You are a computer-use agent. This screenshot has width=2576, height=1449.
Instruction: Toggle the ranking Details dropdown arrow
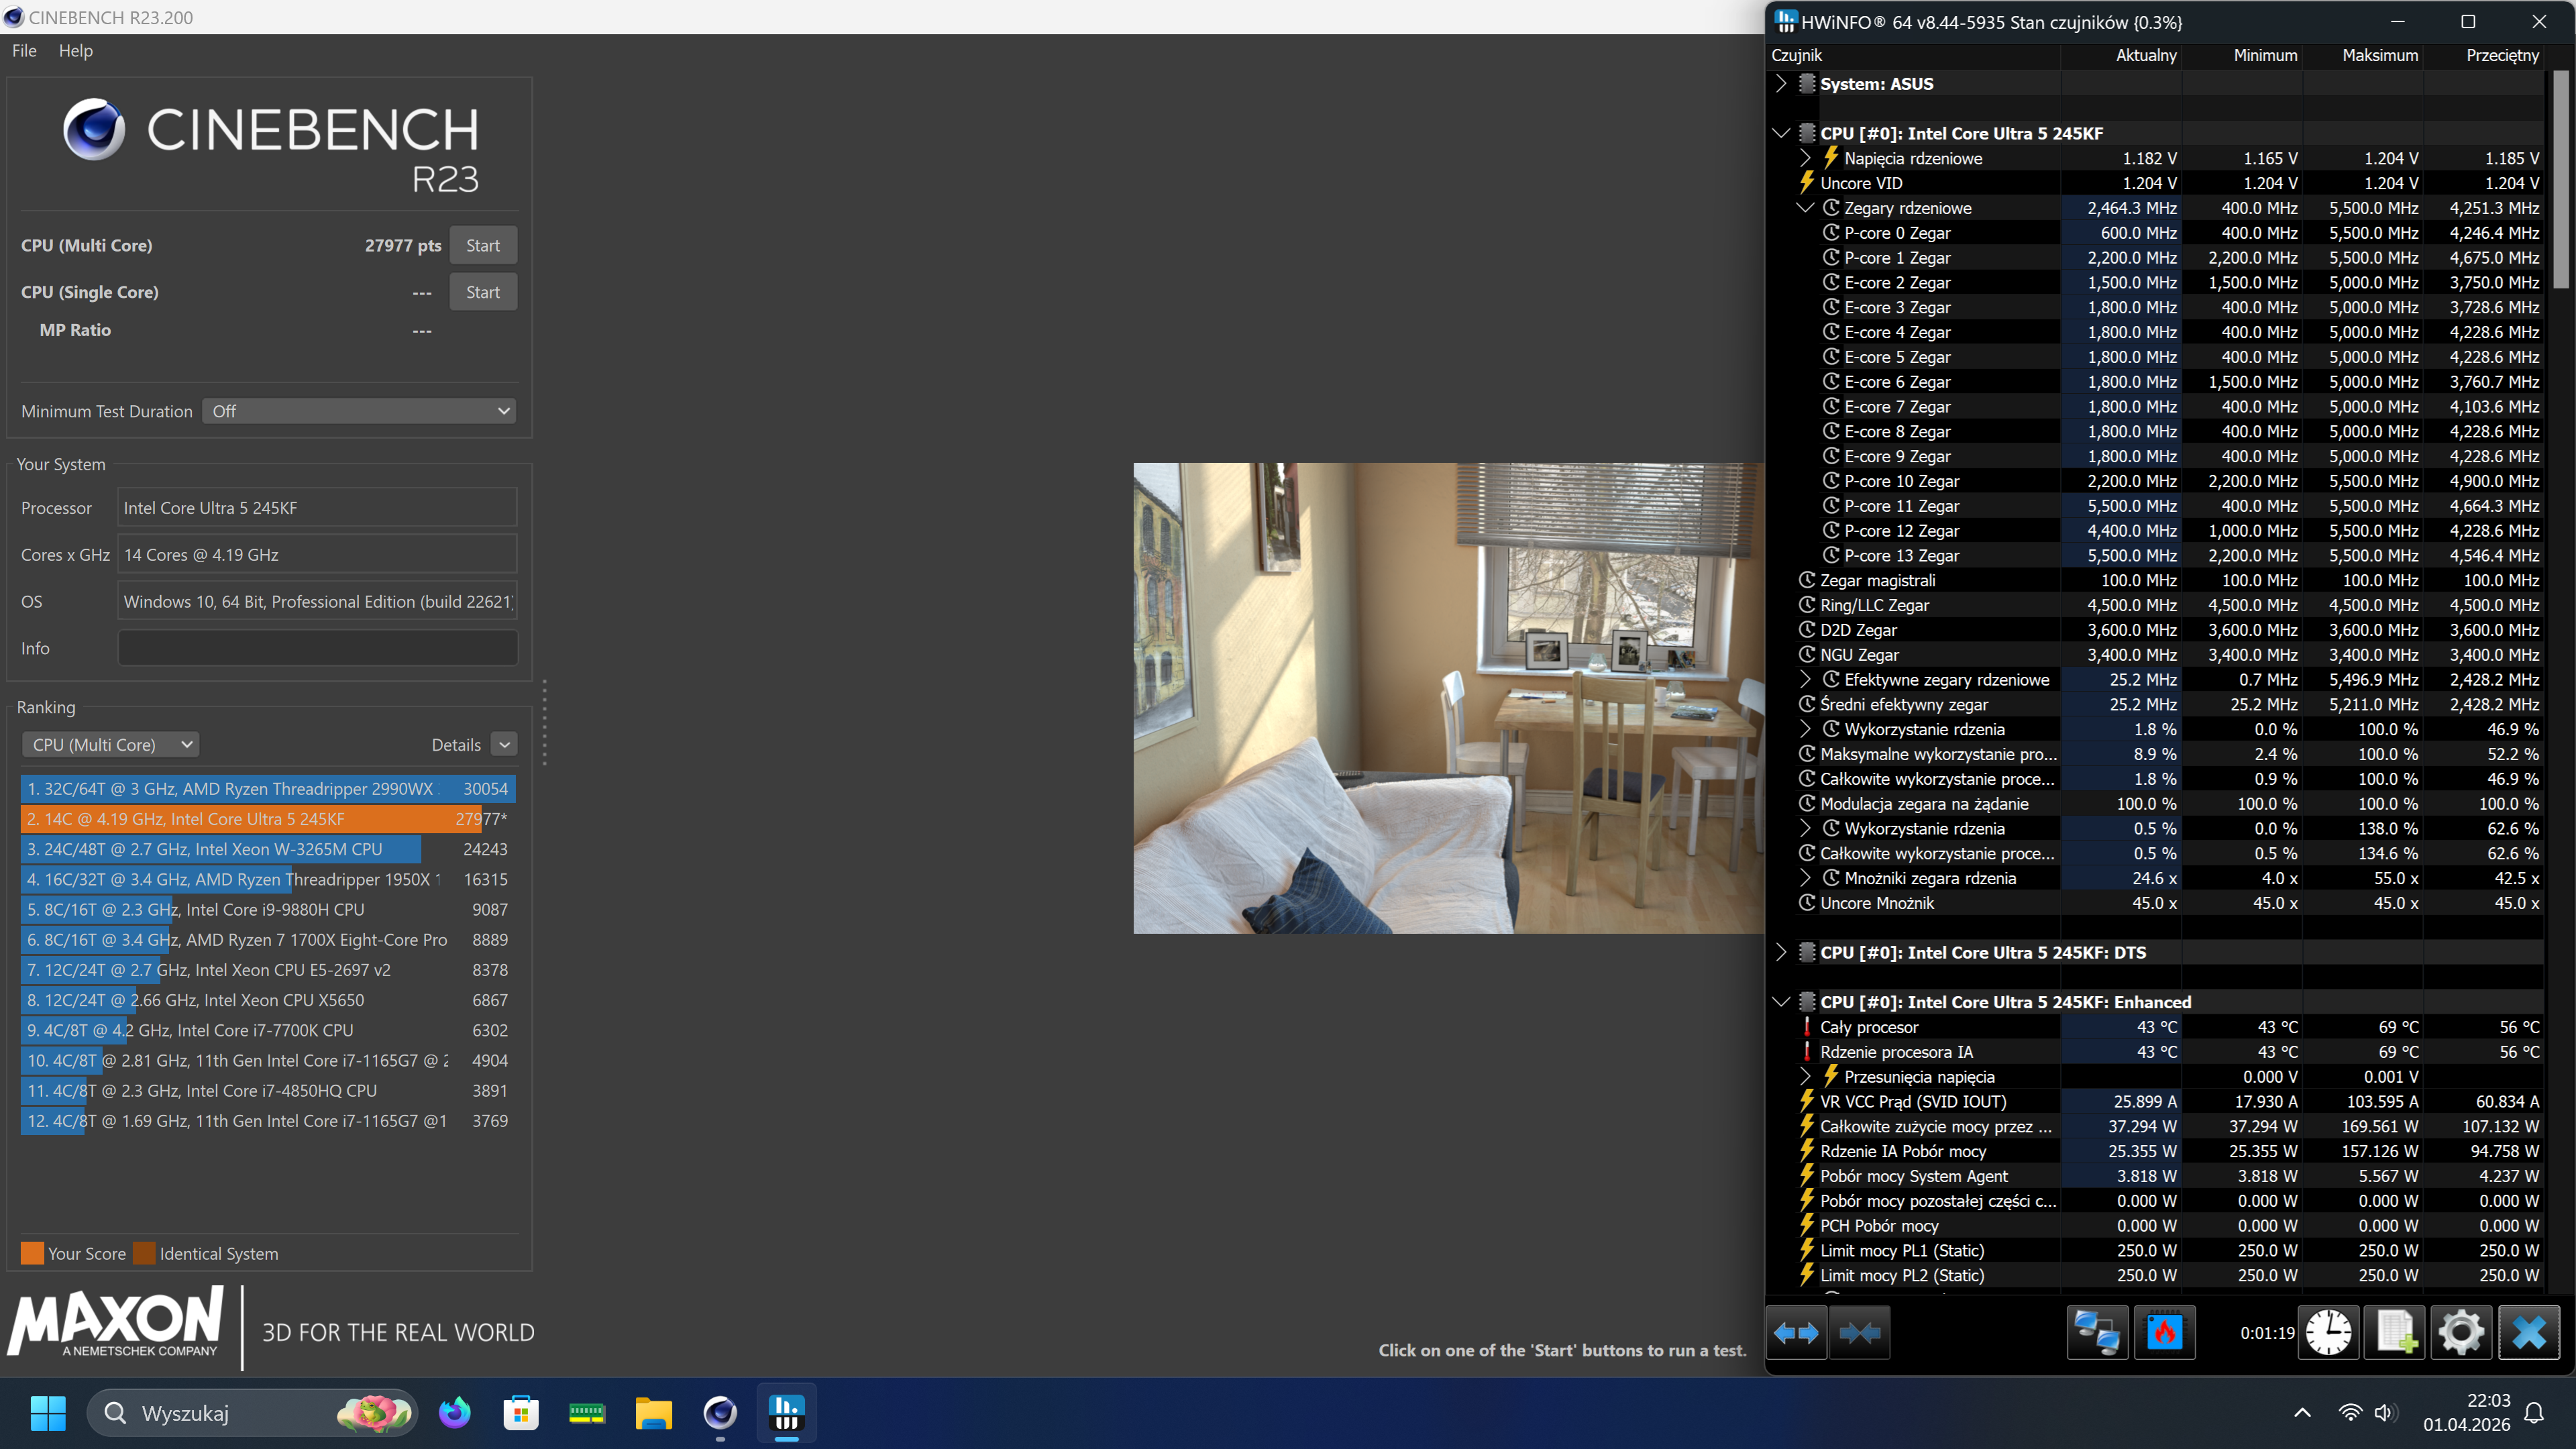pos(505,745)
